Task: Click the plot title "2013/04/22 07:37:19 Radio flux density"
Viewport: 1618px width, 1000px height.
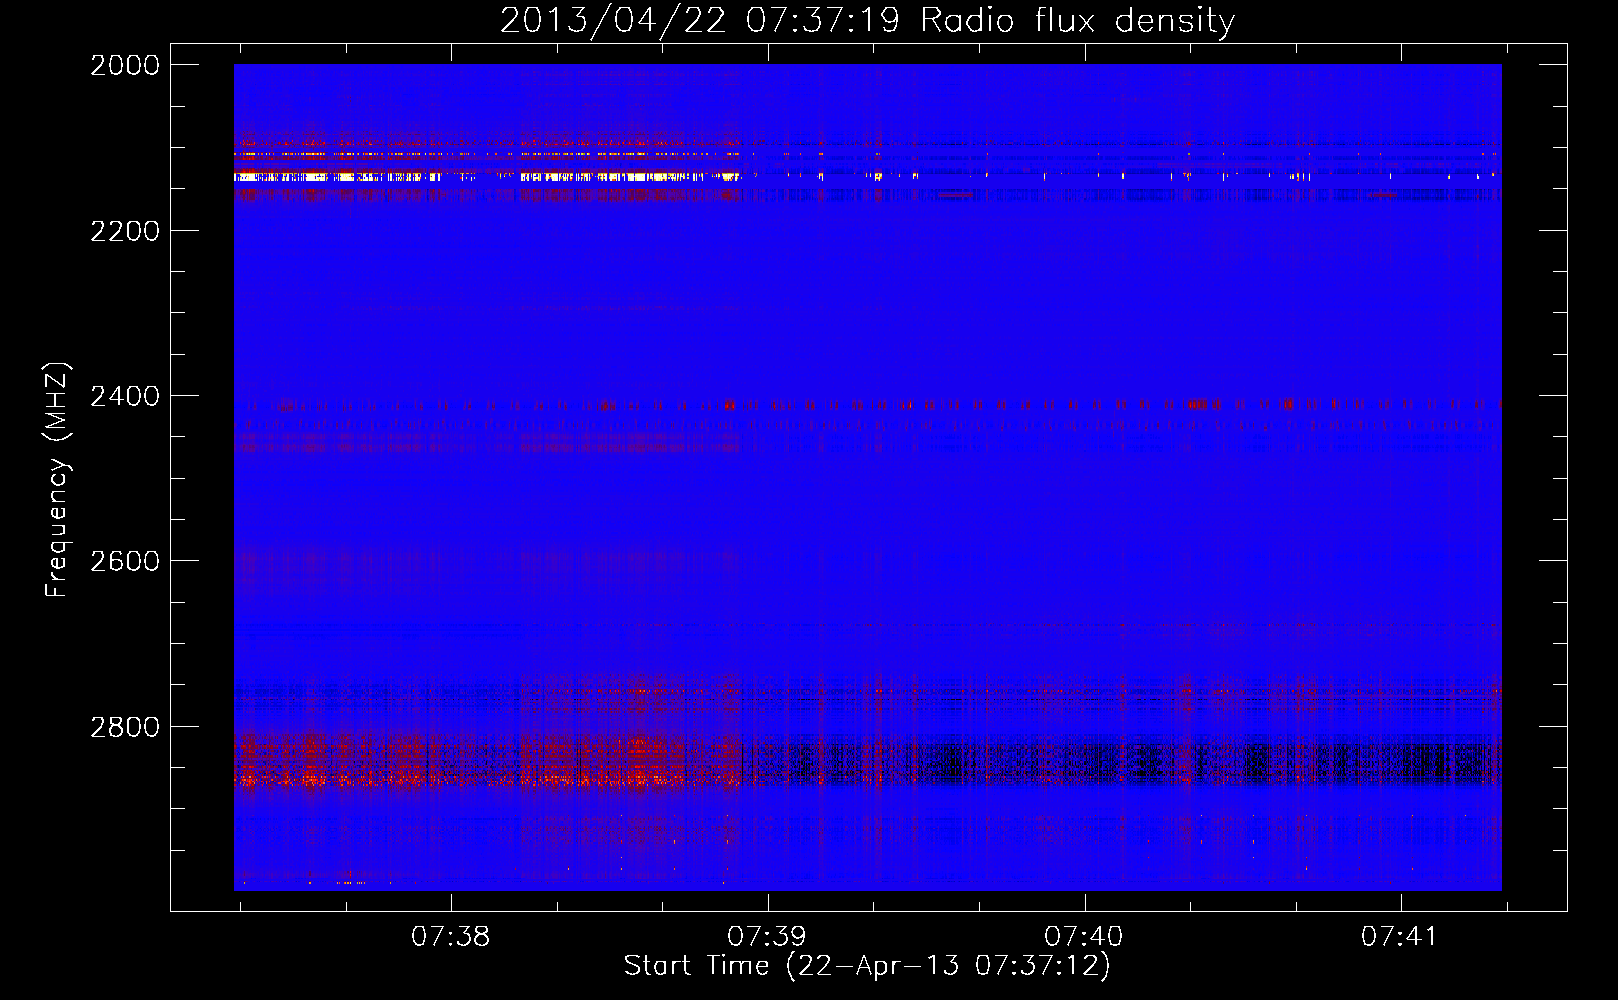Action: pyautogui.click(x=867, y=21)
